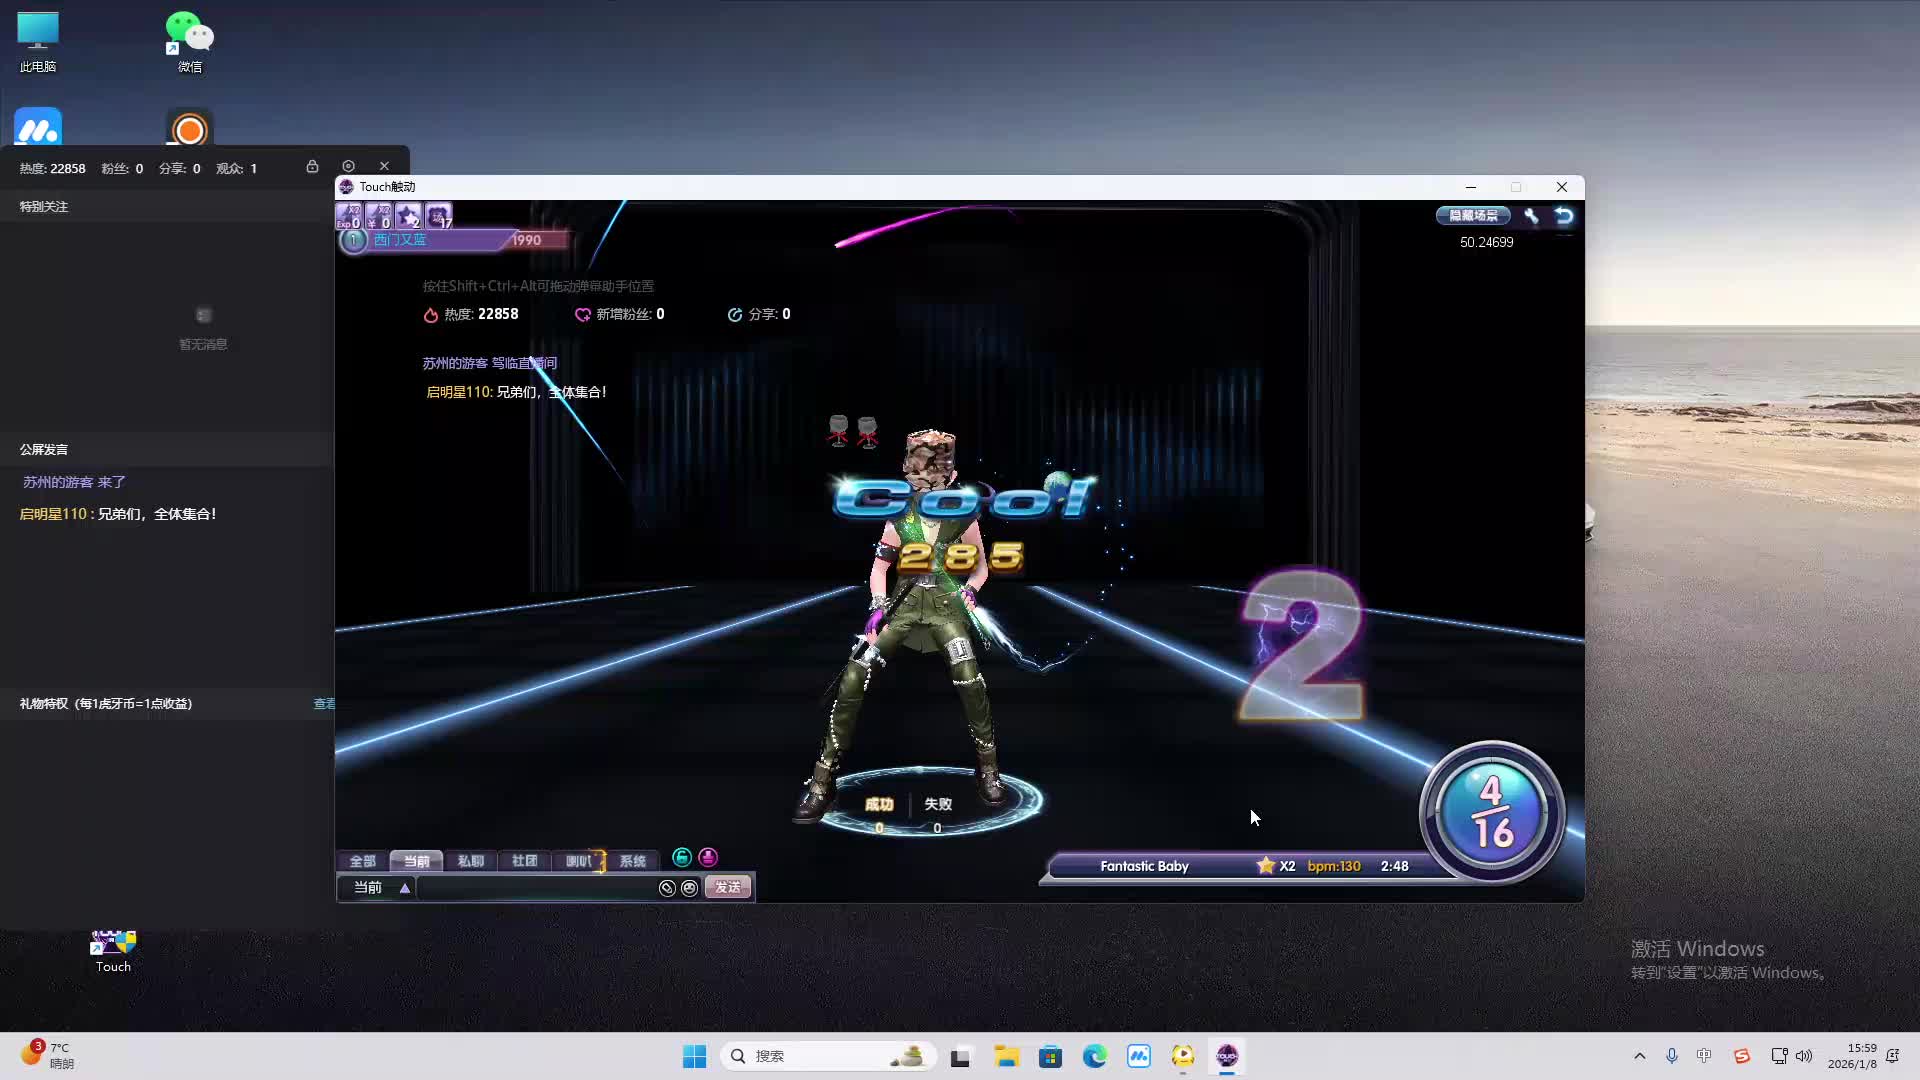Image resolution: width=1920 pixels, height=1080 pixels.
Task: Click the 查看 link beside 礼物特权
Action: click(x=324, y=704)
